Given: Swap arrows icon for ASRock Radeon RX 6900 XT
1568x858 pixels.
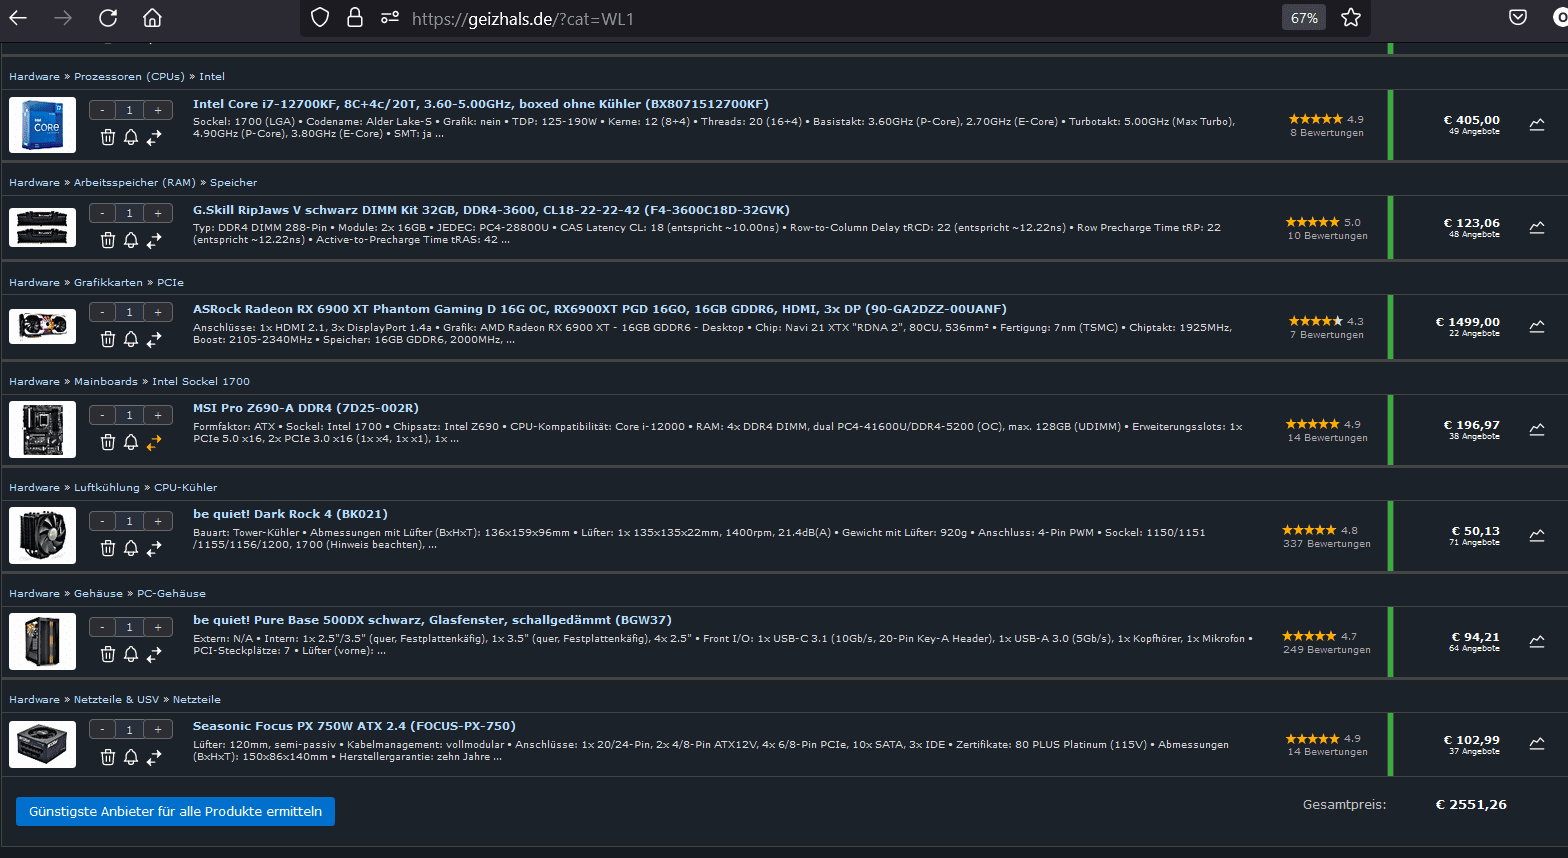Looking at the screenshot, I should (x=154, y=339).
